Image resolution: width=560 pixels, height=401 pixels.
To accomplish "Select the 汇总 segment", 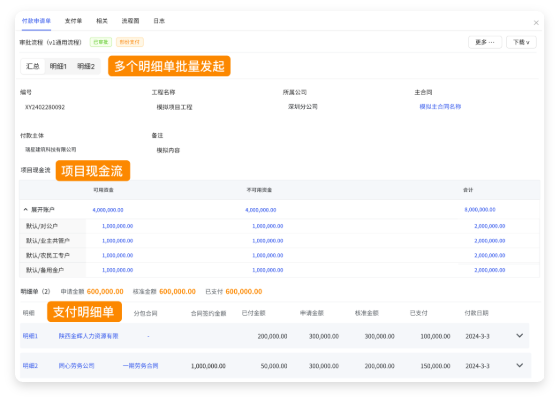I will pos(33,66).
